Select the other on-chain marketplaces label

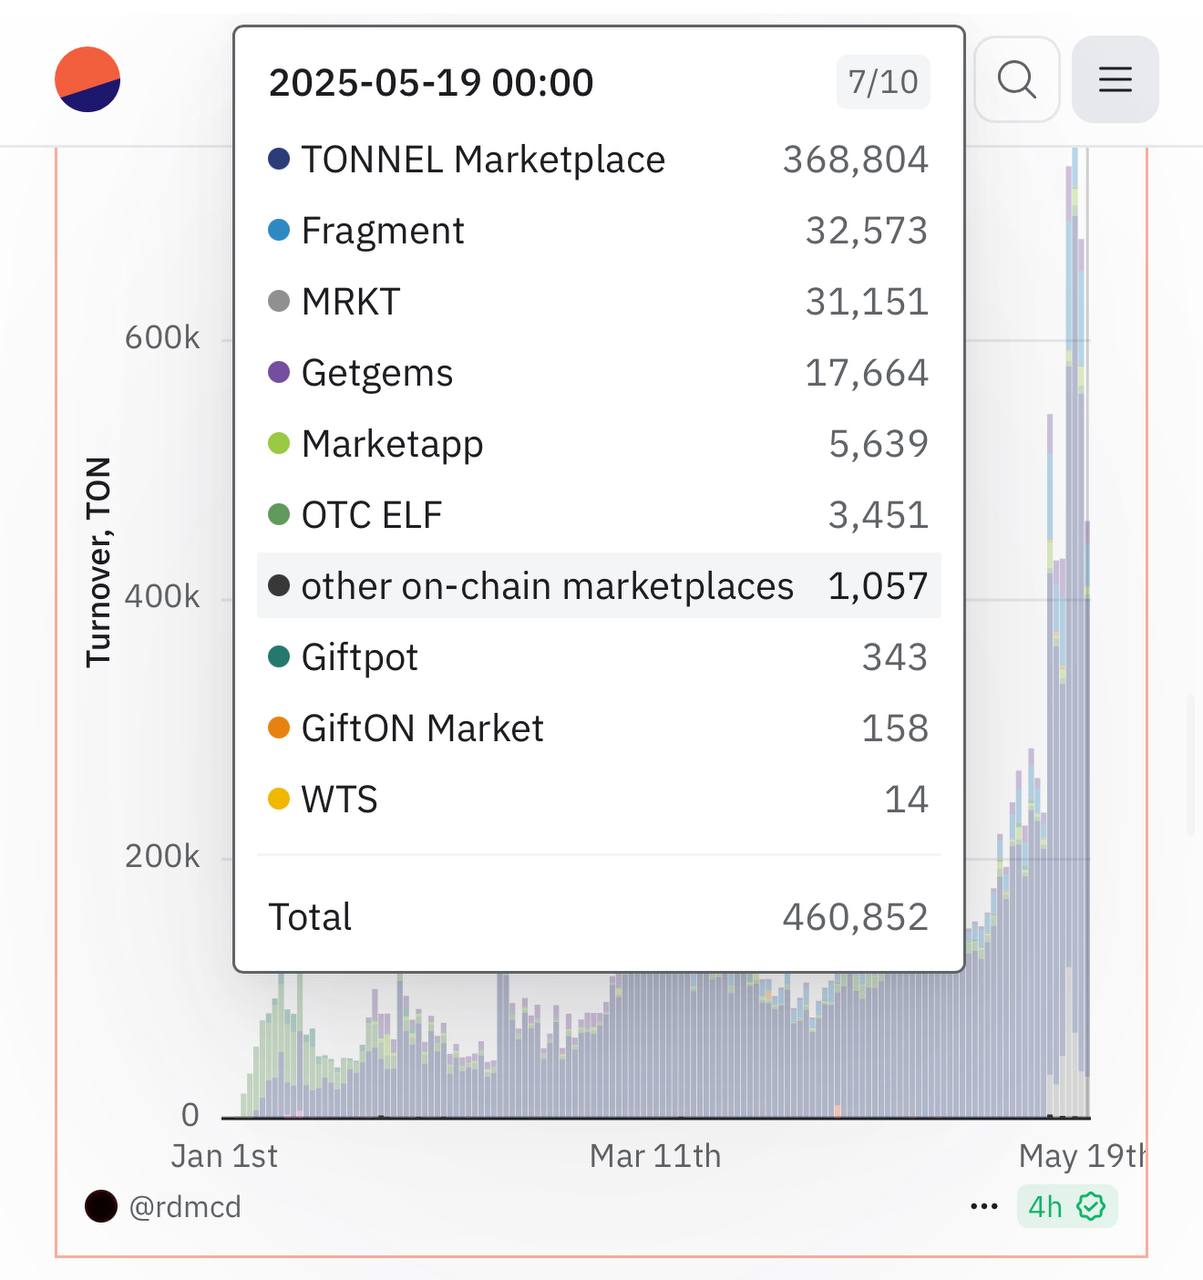[547, 586]
